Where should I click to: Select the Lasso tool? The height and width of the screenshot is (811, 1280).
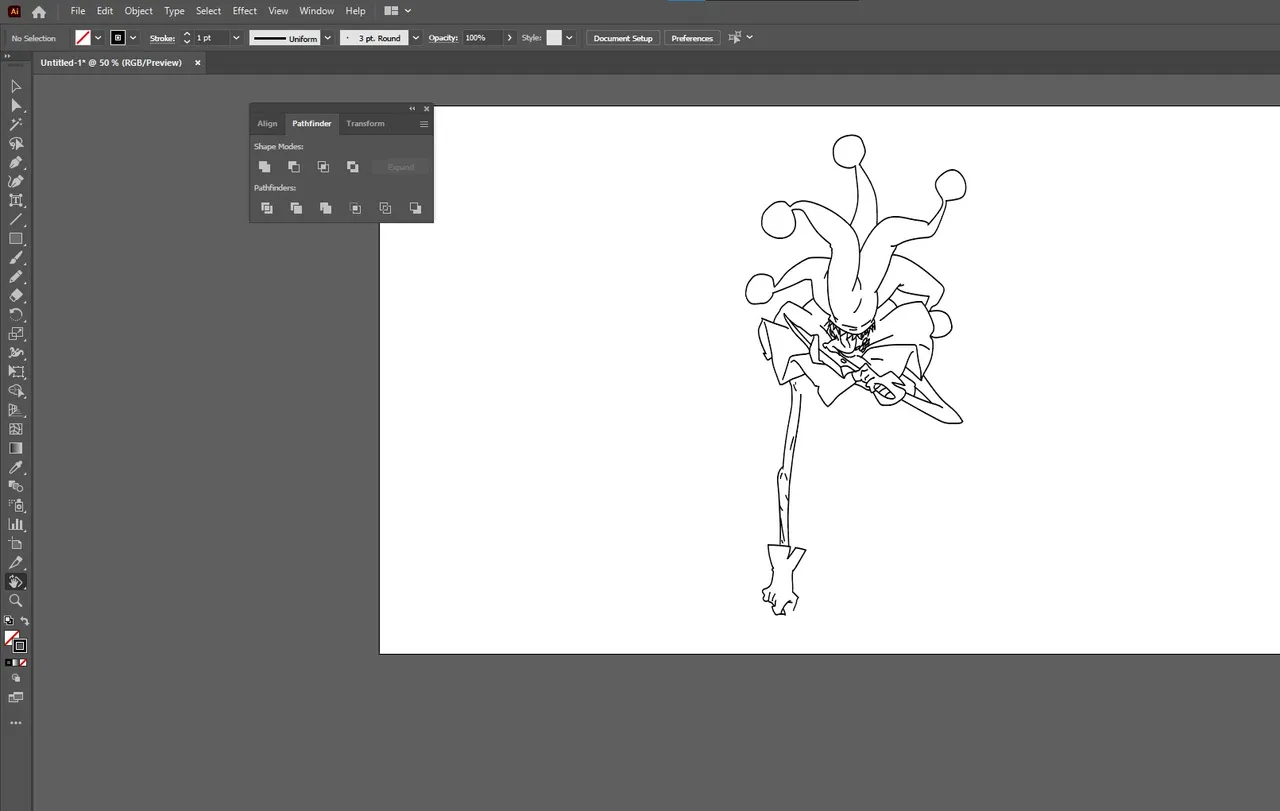pos(16,144)
